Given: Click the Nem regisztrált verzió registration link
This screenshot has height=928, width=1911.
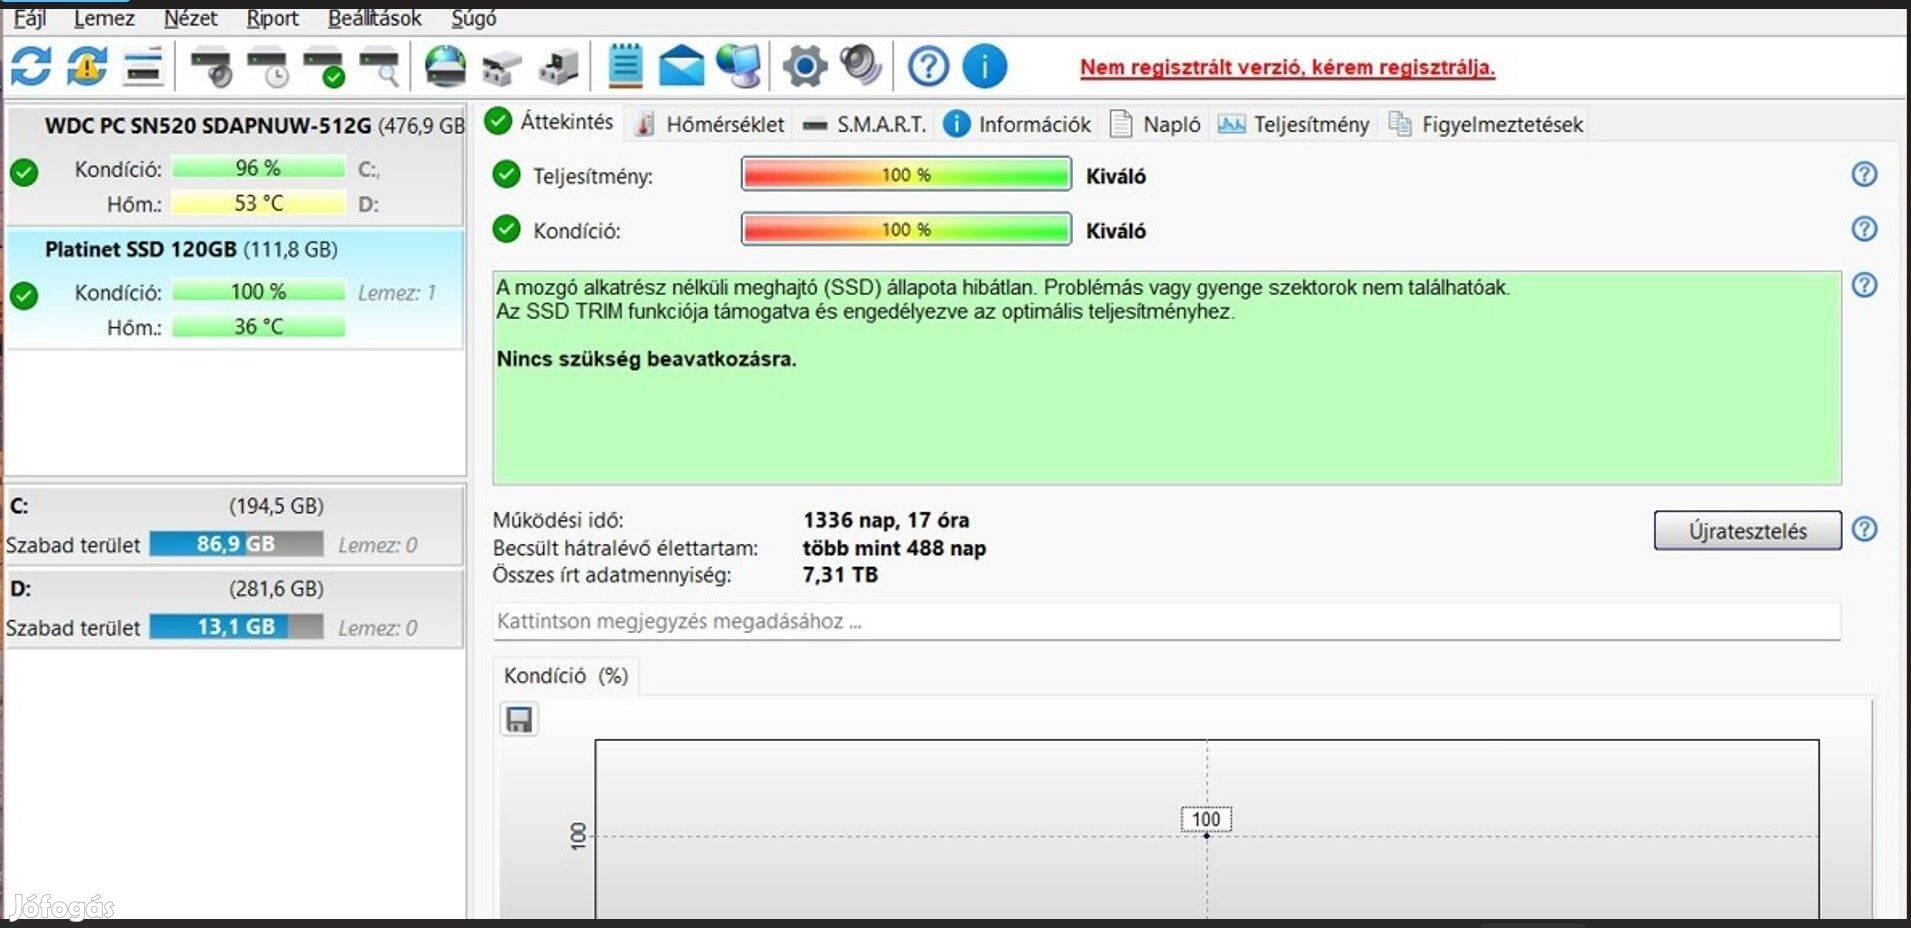Looking at the screenshot, I should 1287,67.
